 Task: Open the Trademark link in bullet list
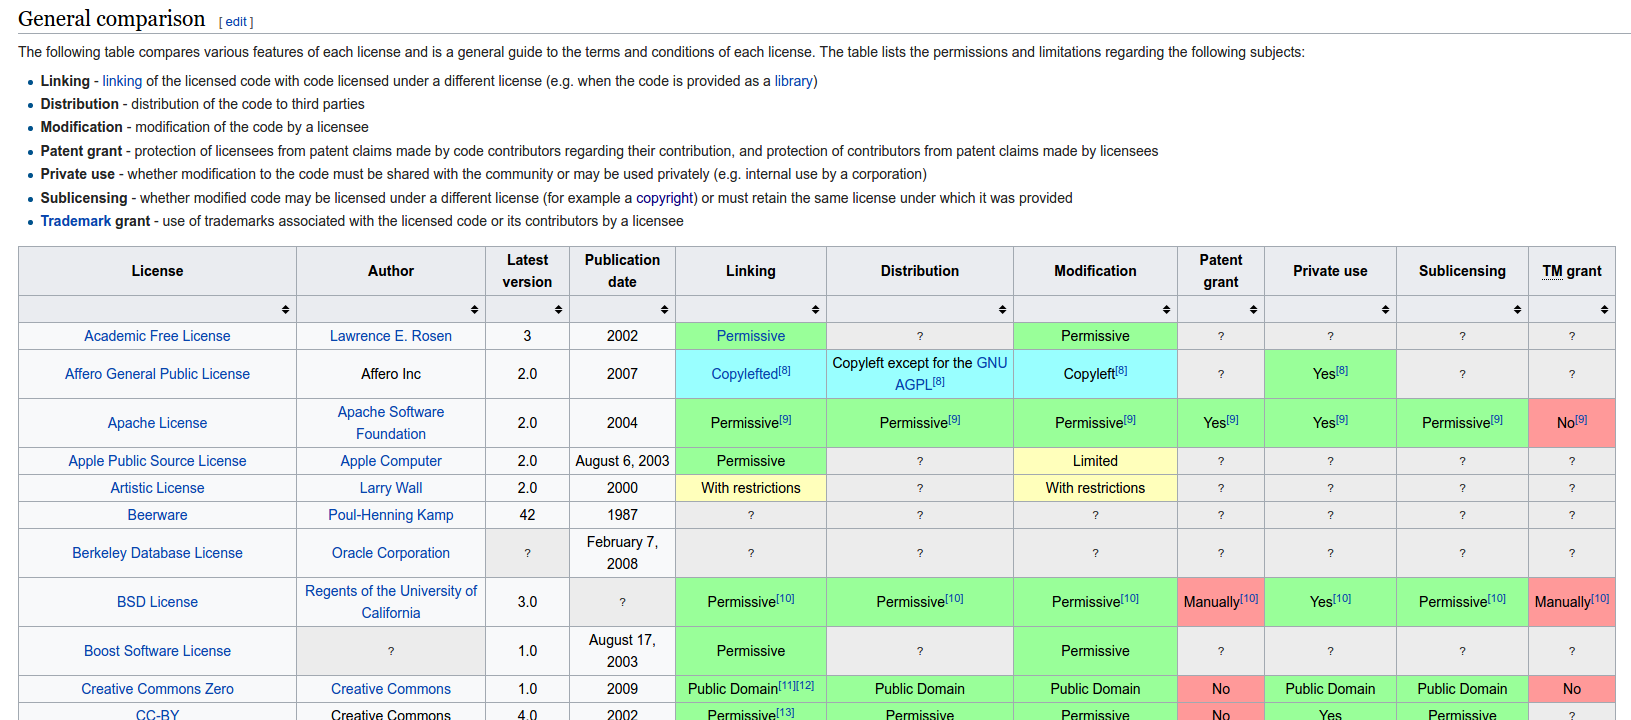click(x=76, y=221)
